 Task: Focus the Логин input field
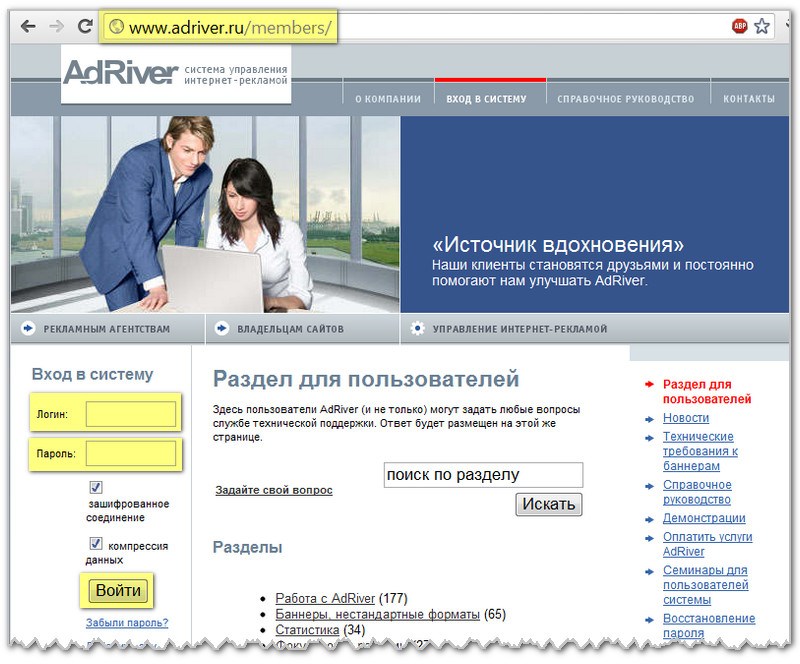(131, 414)
